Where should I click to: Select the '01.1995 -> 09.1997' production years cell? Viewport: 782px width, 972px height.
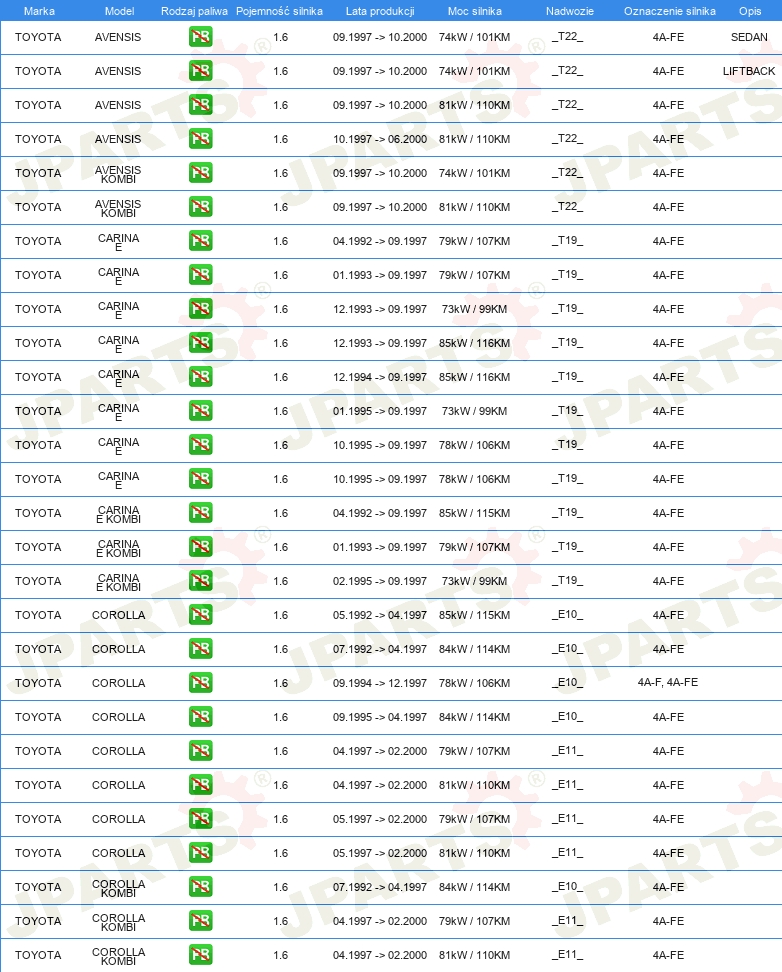pyautogui.click(x=380, y=411)
